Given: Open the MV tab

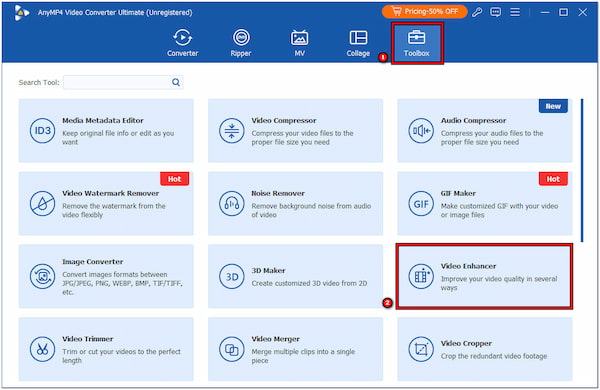Looking at the screenshot, I should pyautogui.click(x=300, y=43).
